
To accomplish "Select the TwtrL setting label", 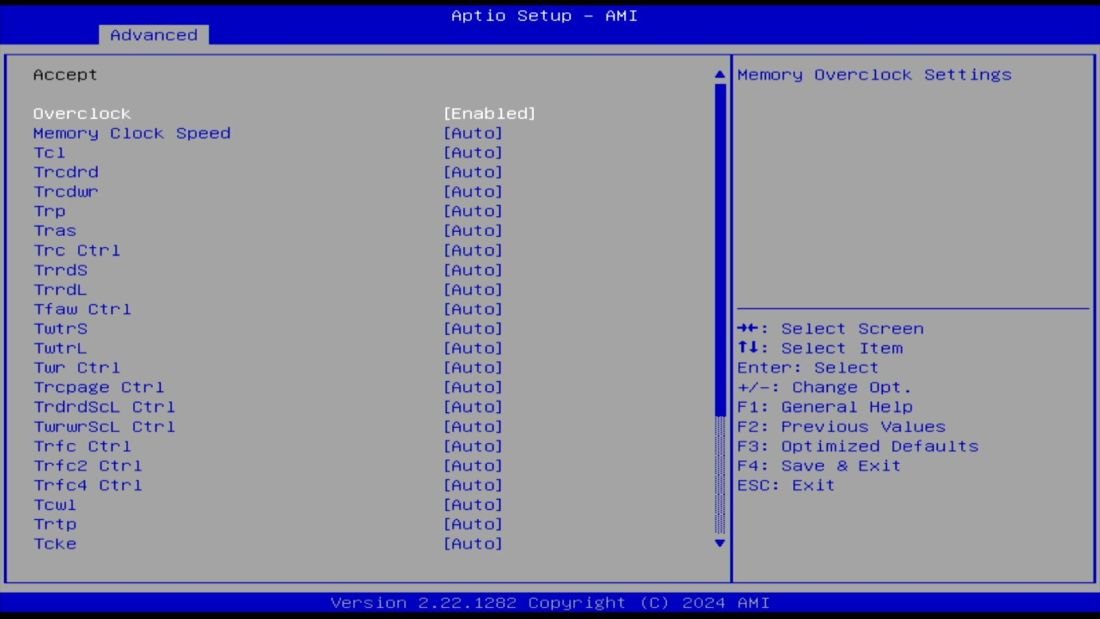I will point(60,348).
